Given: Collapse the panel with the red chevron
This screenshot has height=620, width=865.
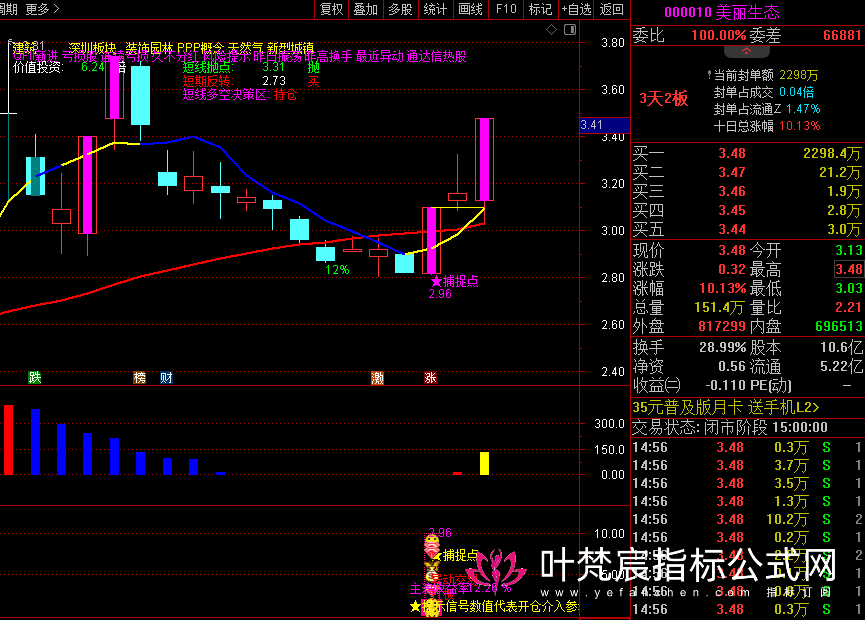Looking at the screenshot, I should point(746,51).
